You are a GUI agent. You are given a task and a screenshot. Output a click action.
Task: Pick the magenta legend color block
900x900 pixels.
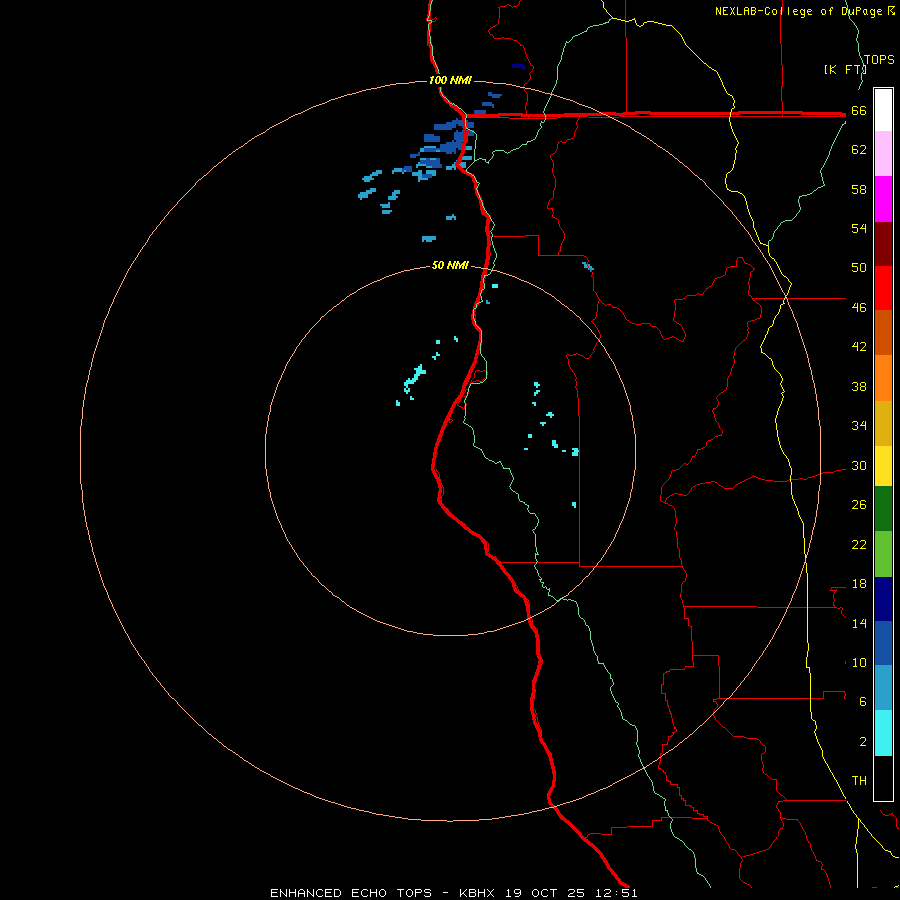coord(883,199)
